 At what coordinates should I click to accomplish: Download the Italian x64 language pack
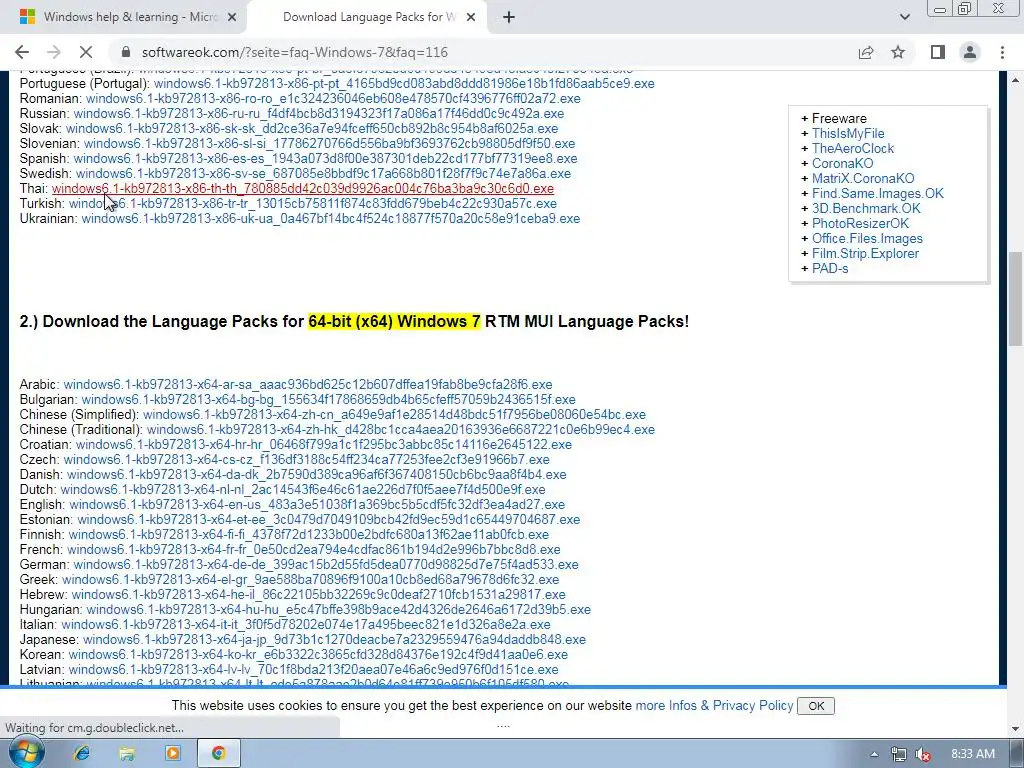click(x=306, y=625)
